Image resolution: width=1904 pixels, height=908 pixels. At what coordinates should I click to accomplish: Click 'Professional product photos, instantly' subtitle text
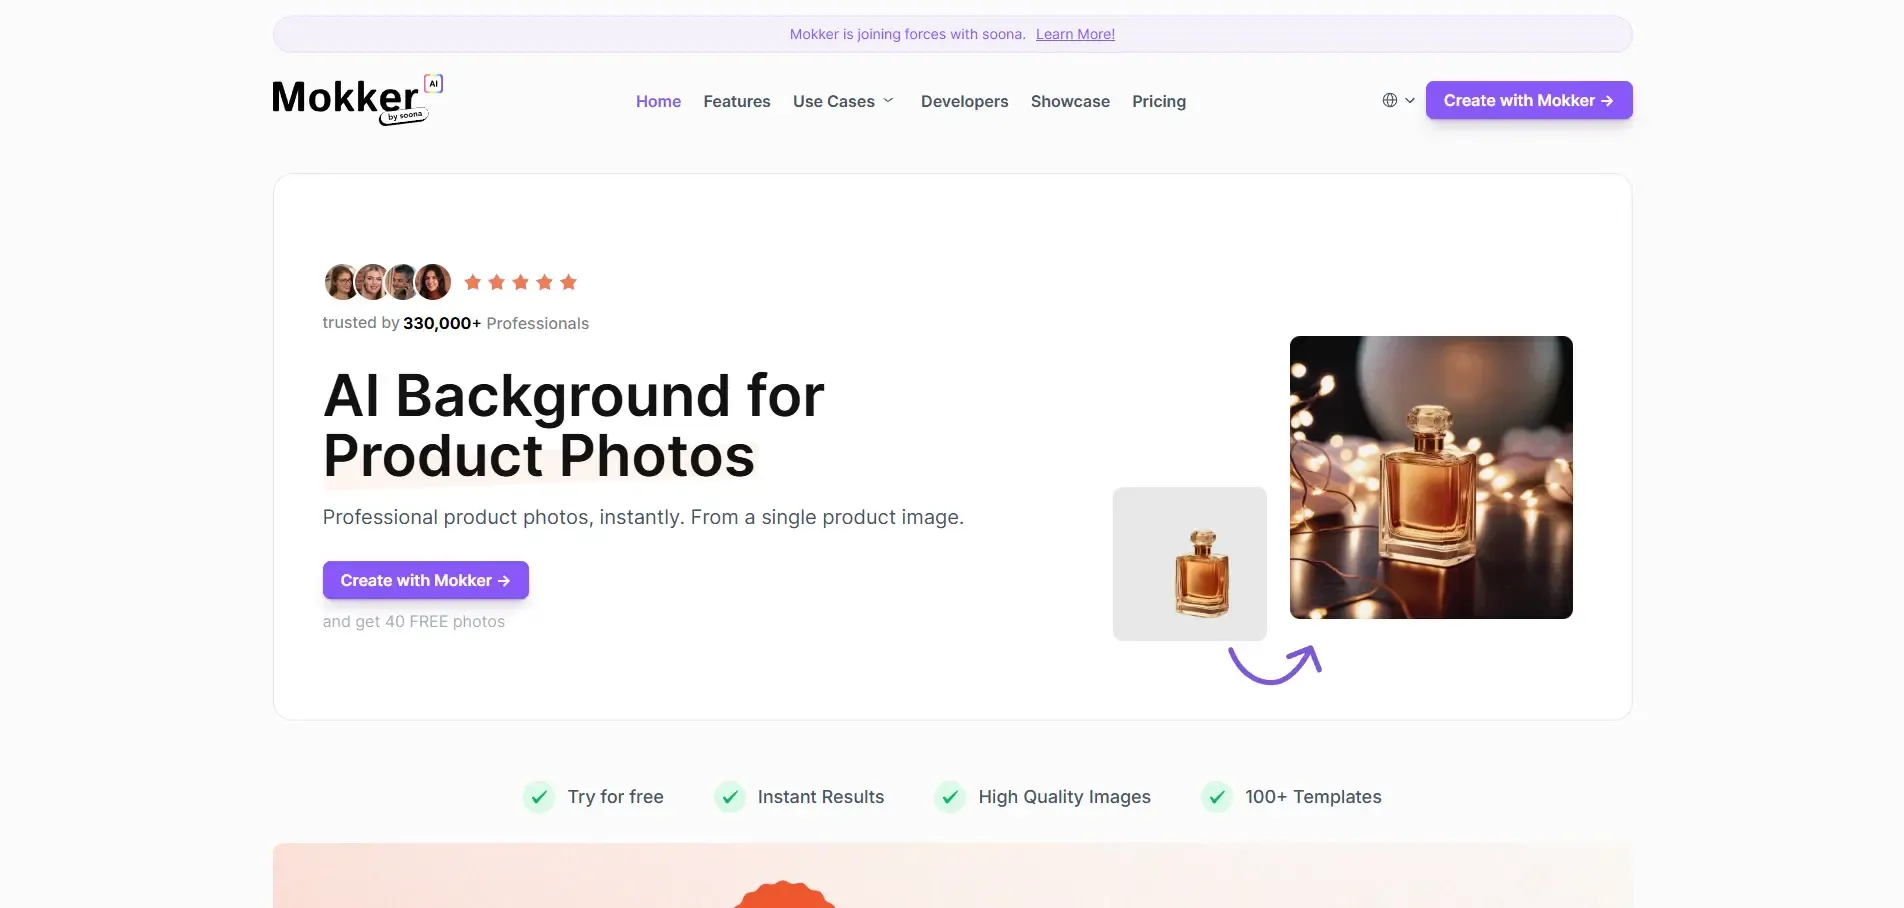pos(643,517)
